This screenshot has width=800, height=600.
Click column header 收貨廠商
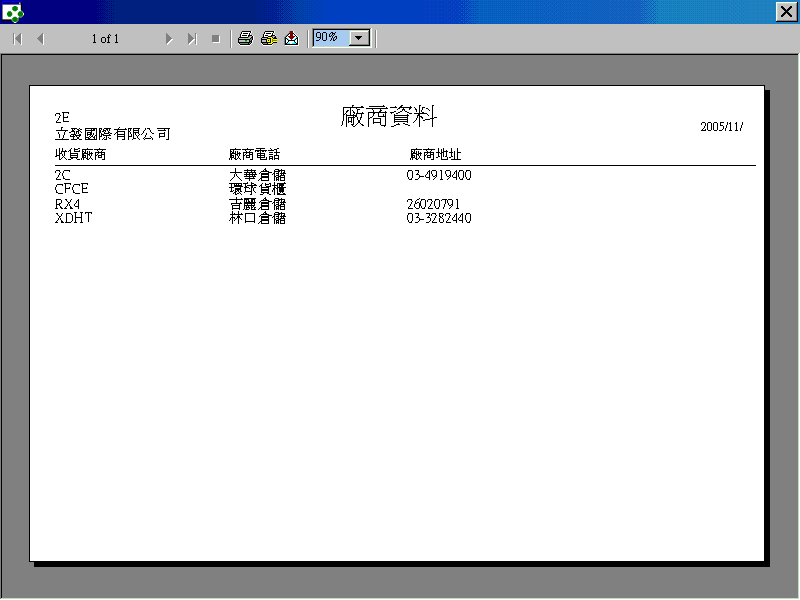[80, 154]
